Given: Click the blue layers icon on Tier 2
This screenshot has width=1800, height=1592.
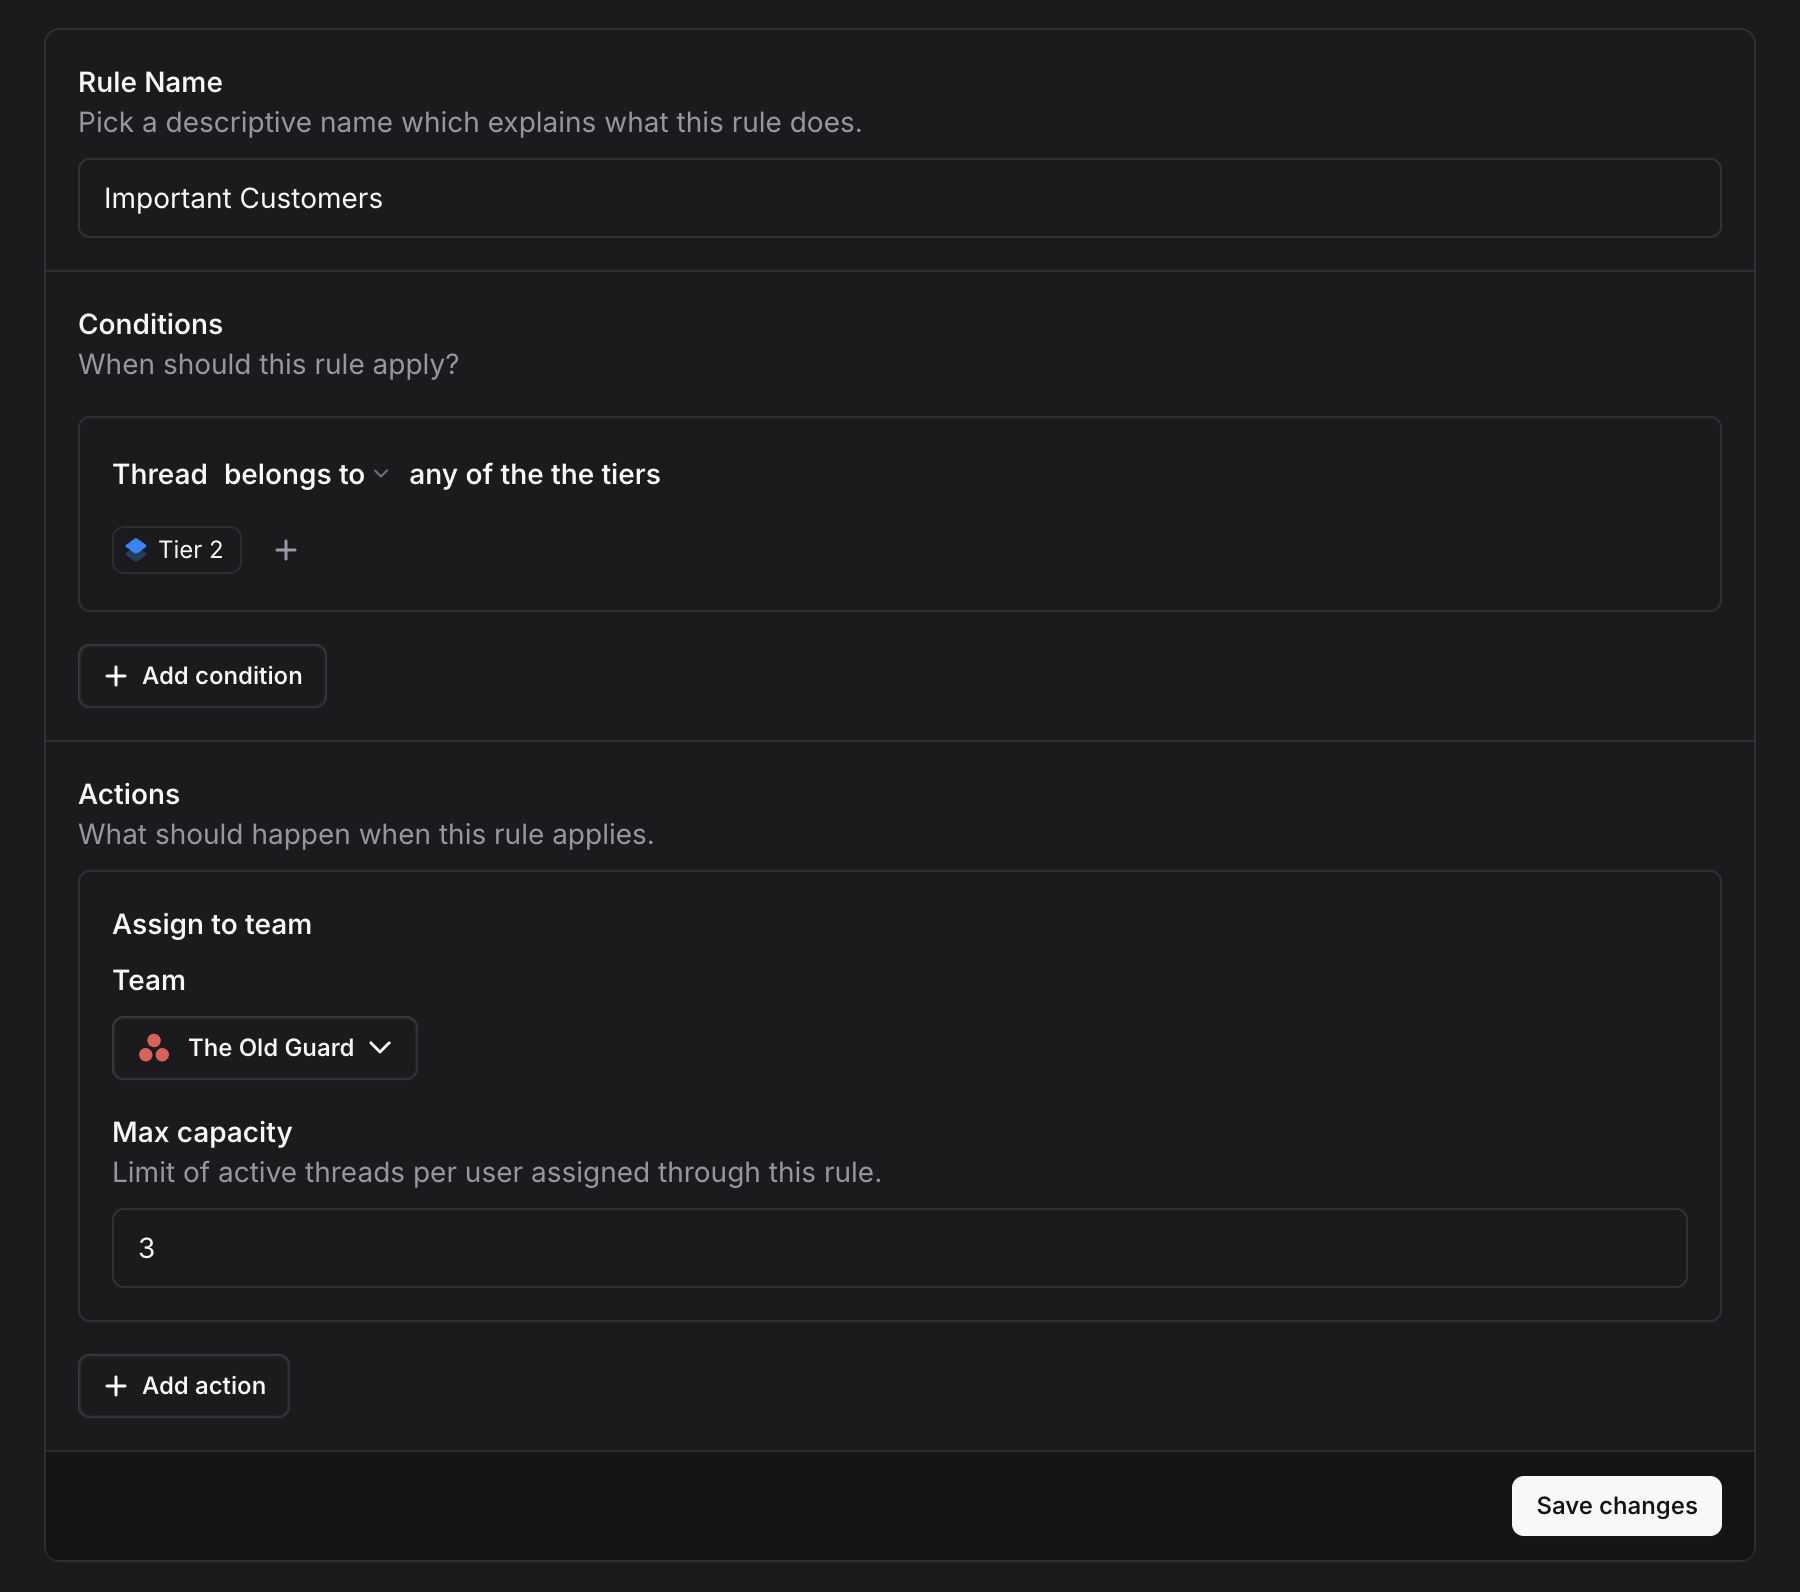Looking at the screenshot, I should (x=136, y=549).
